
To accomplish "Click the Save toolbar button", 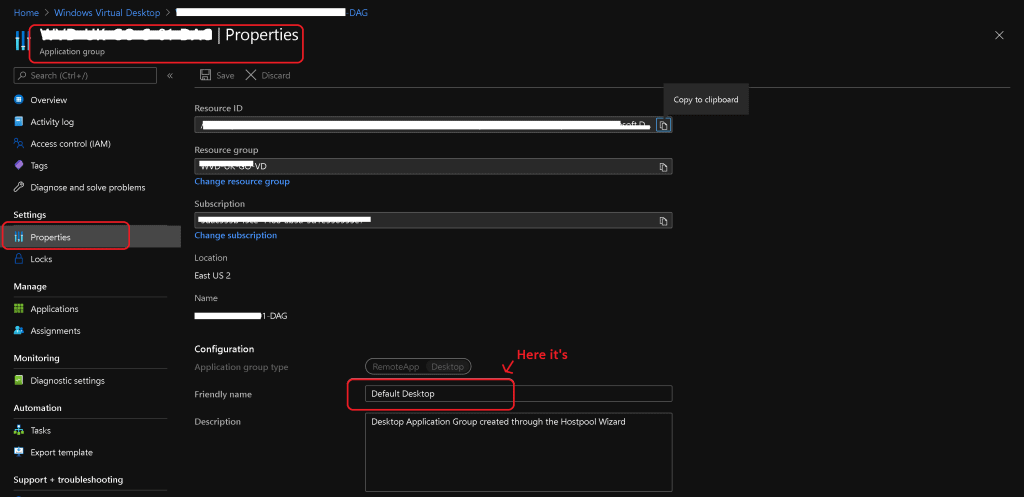I will pyautogui.click(x=217, y=75).
